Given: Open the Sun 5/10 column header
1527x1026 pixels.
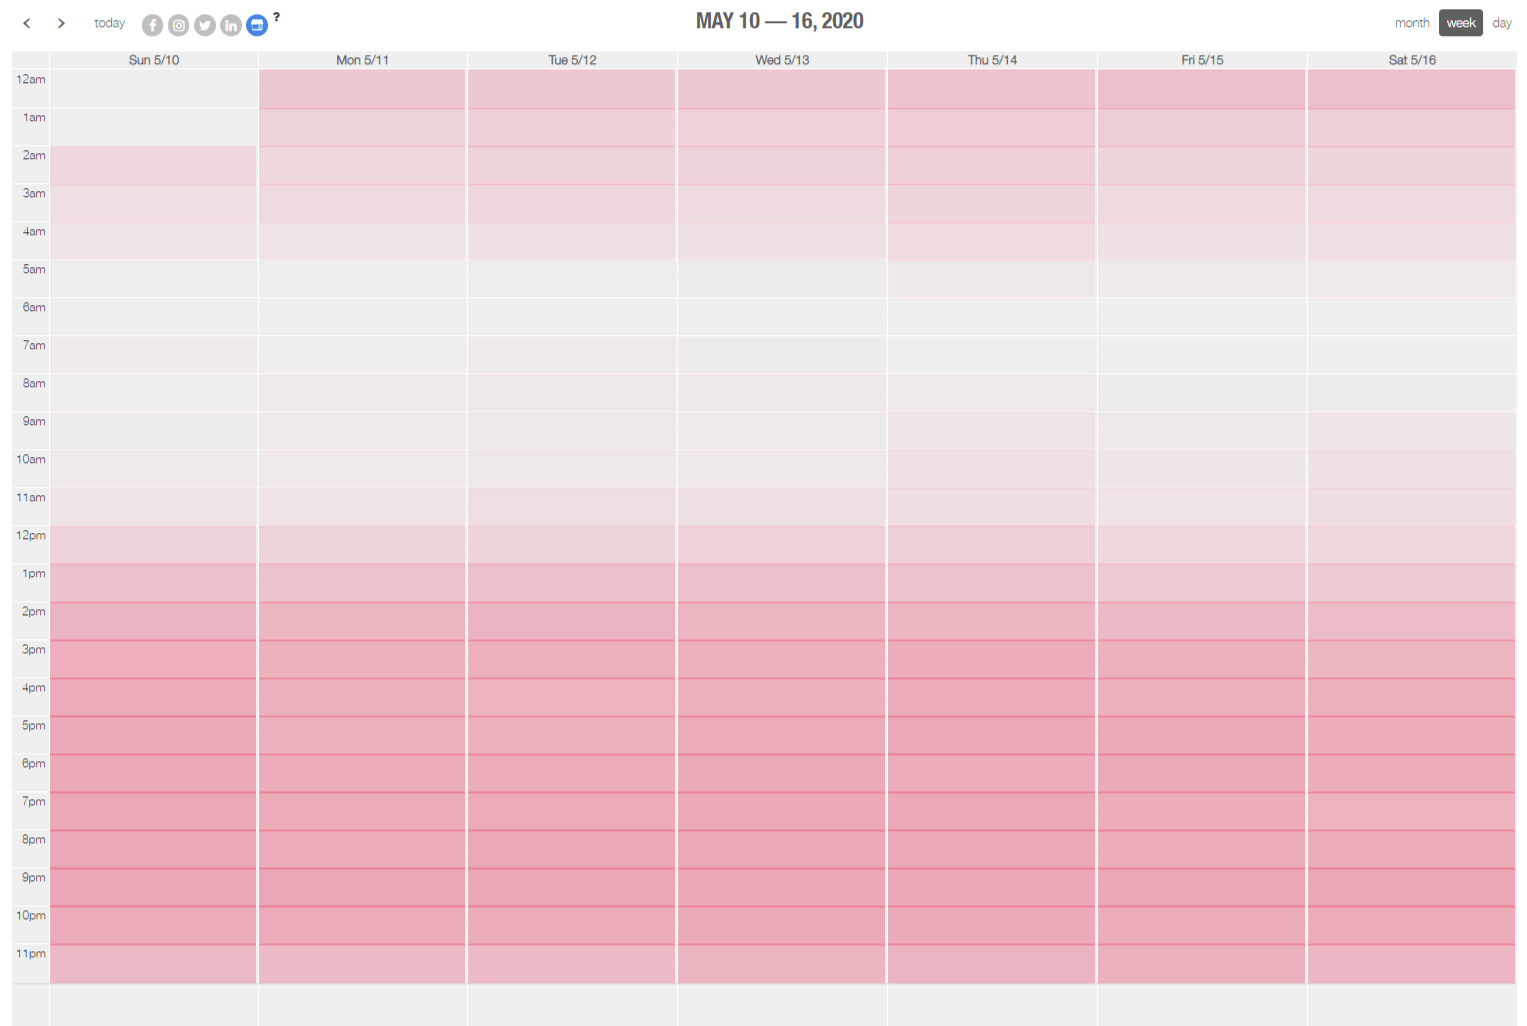Looking at the screenshot, I should click(154, 60).
